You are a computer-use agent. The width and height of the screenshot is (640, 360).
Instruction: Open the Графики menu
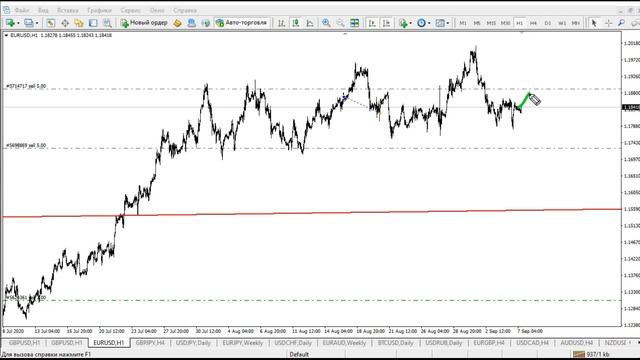coord(99,10)
